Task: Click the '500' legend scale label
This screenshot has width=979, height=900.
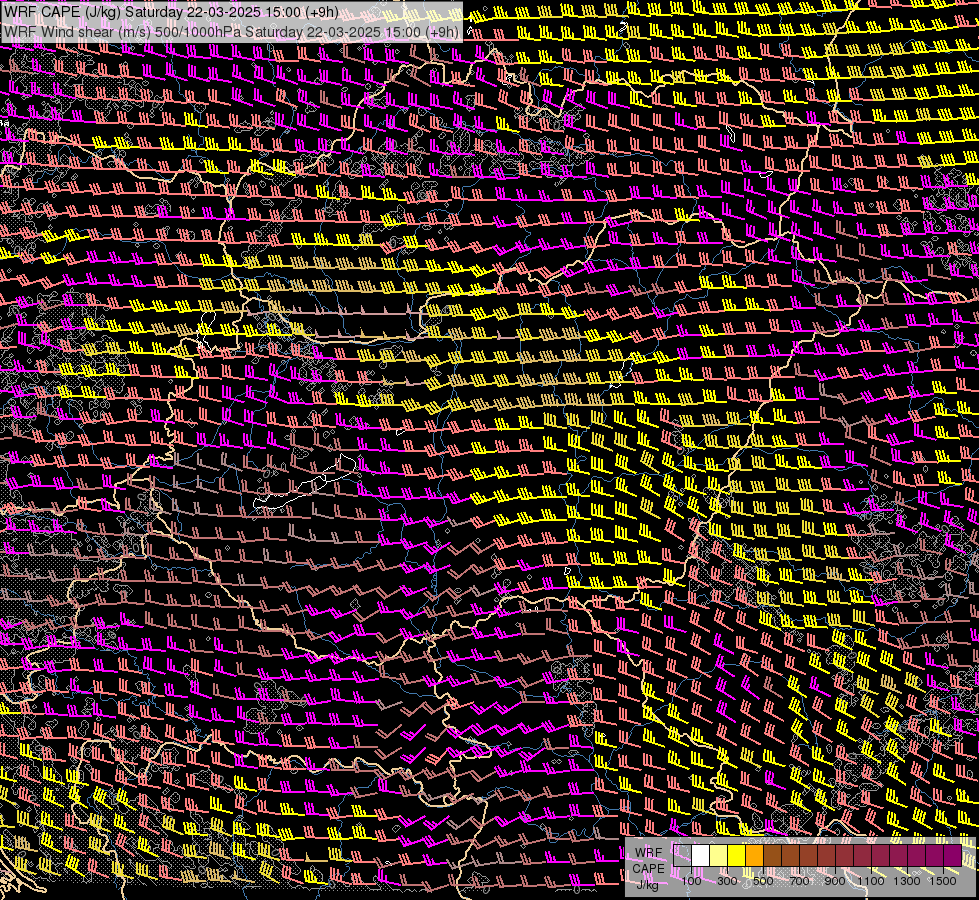Action: [763, 881]
